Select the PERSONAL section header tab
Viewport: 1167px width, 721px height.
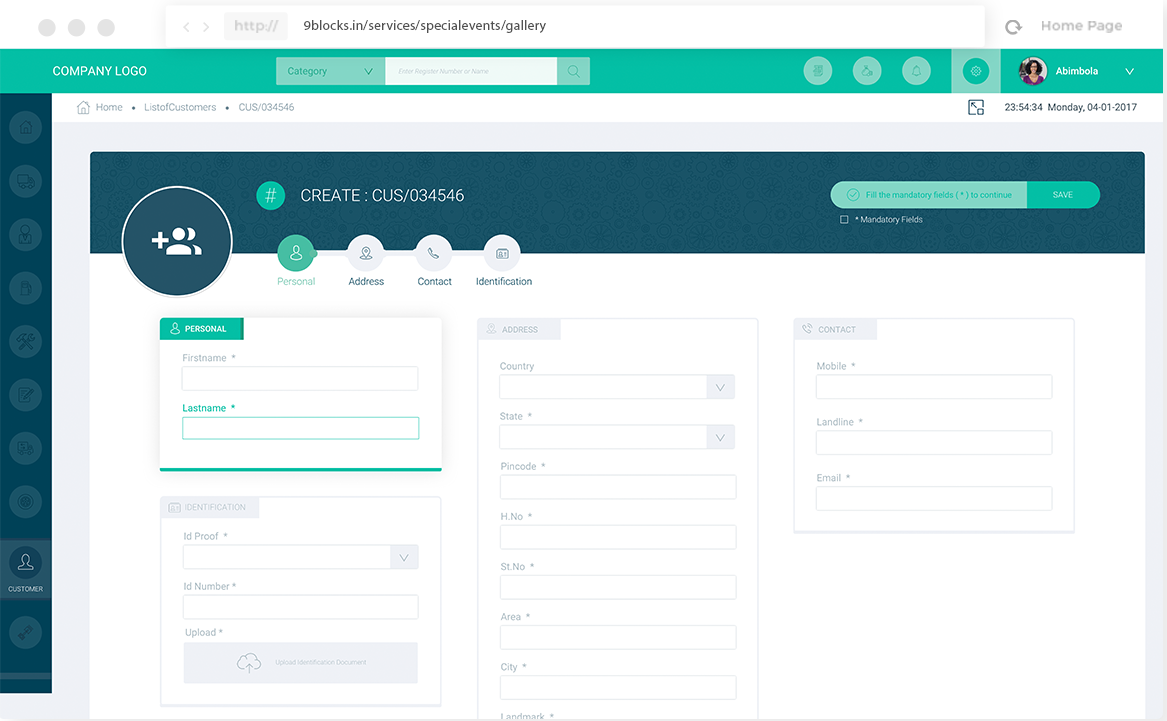pyautogui.click(x=202, y=329)
